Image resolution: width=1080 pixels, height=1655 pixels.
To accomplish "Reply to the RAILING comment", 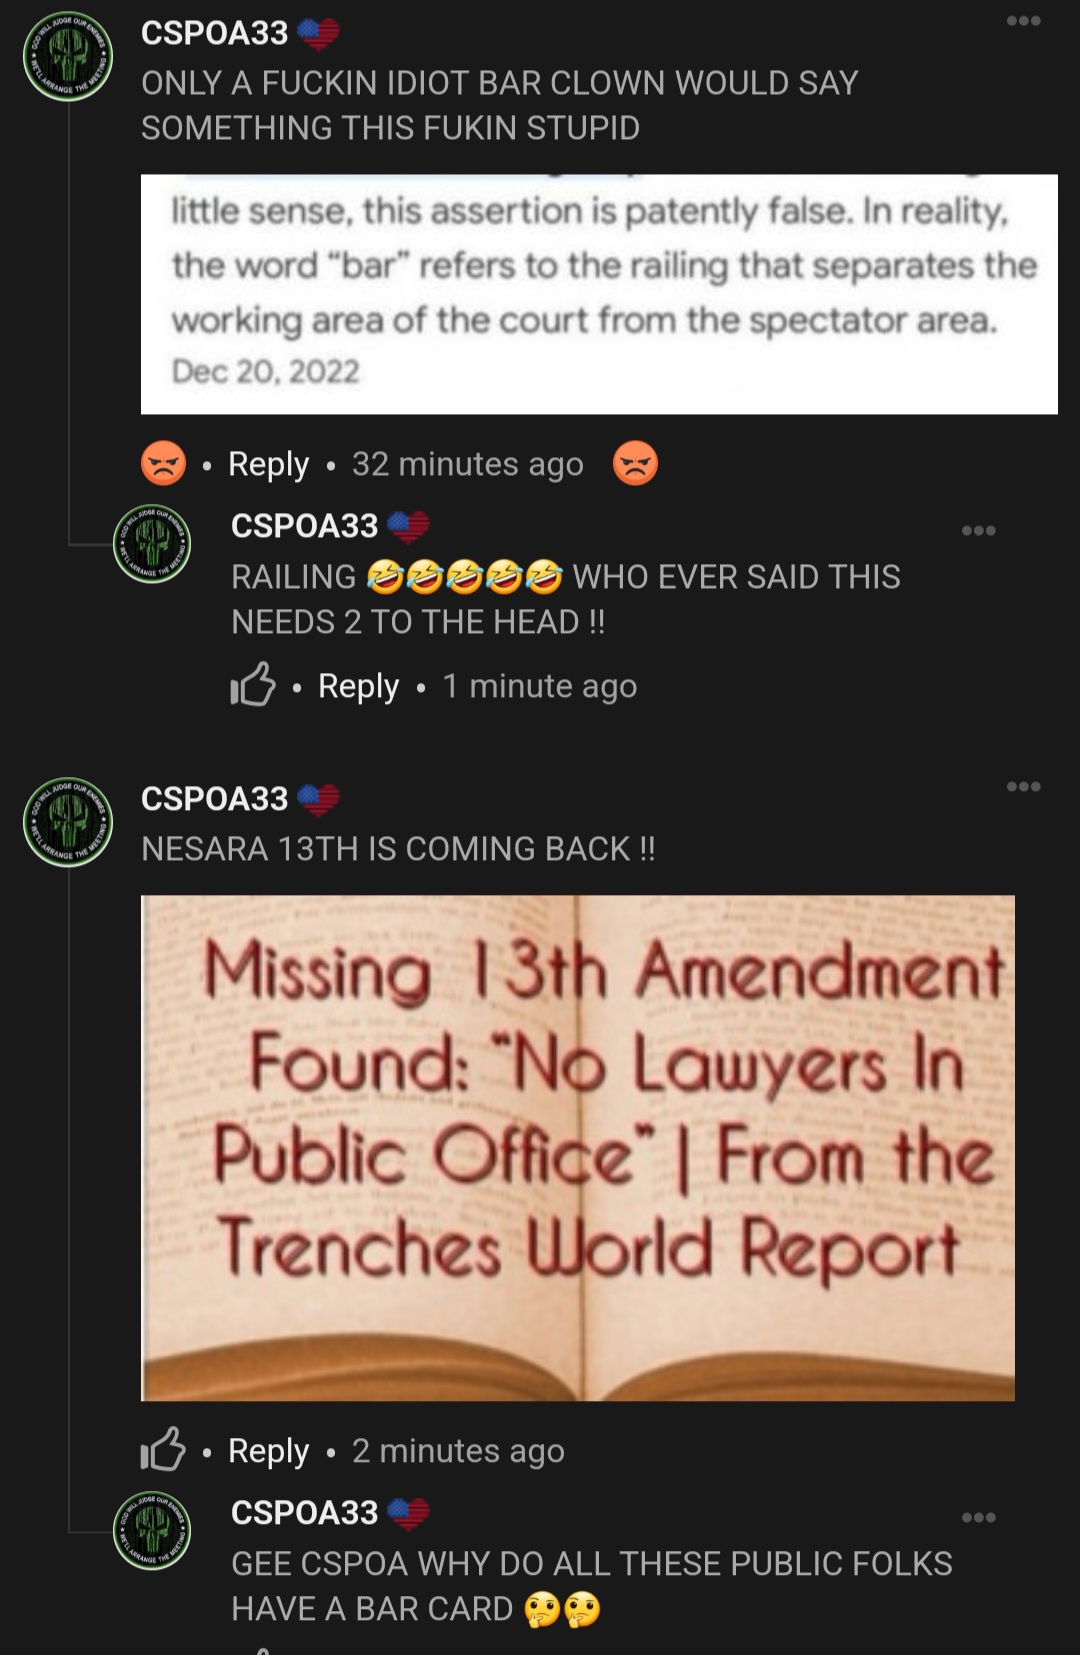I will pos(358,686).
